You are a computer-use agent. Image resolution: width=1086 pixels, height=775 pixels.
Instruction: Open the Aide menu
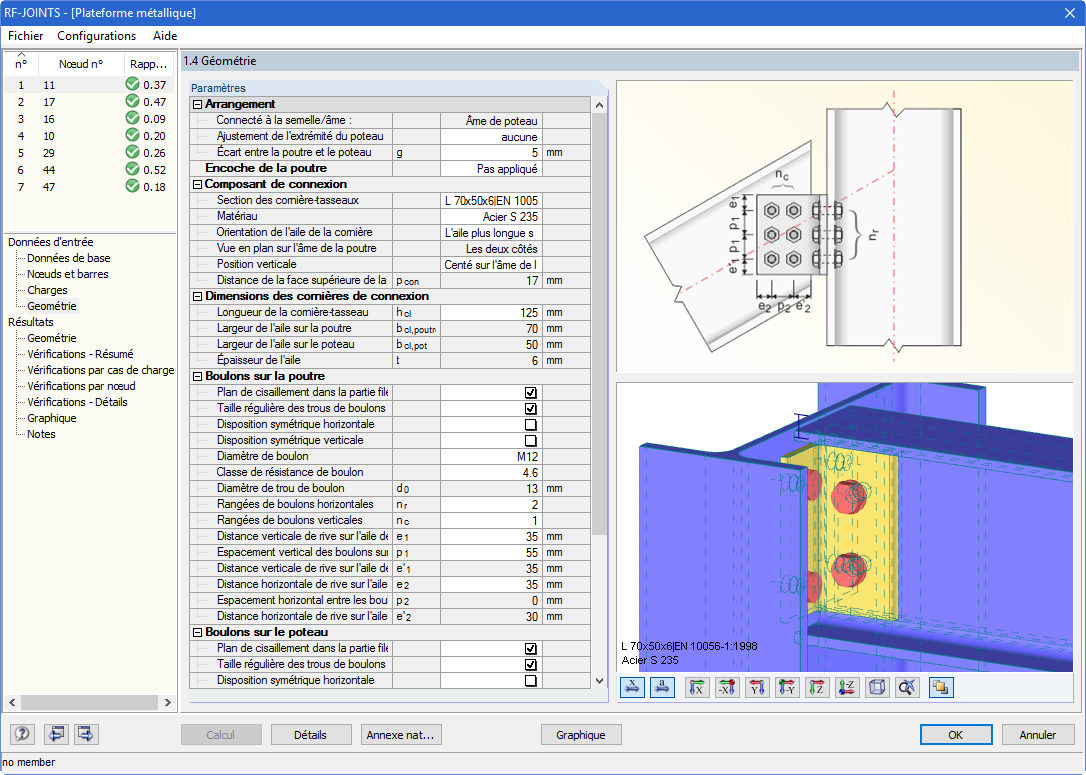165,36
